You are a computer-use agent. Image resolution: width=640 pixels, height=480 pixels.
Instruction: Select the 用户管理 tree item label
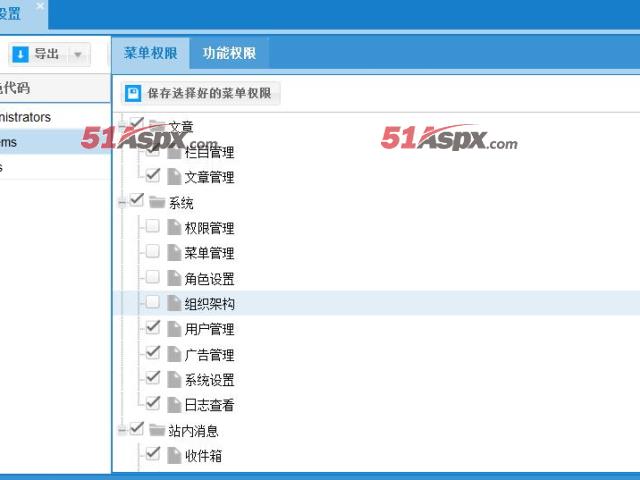(209, 329)
